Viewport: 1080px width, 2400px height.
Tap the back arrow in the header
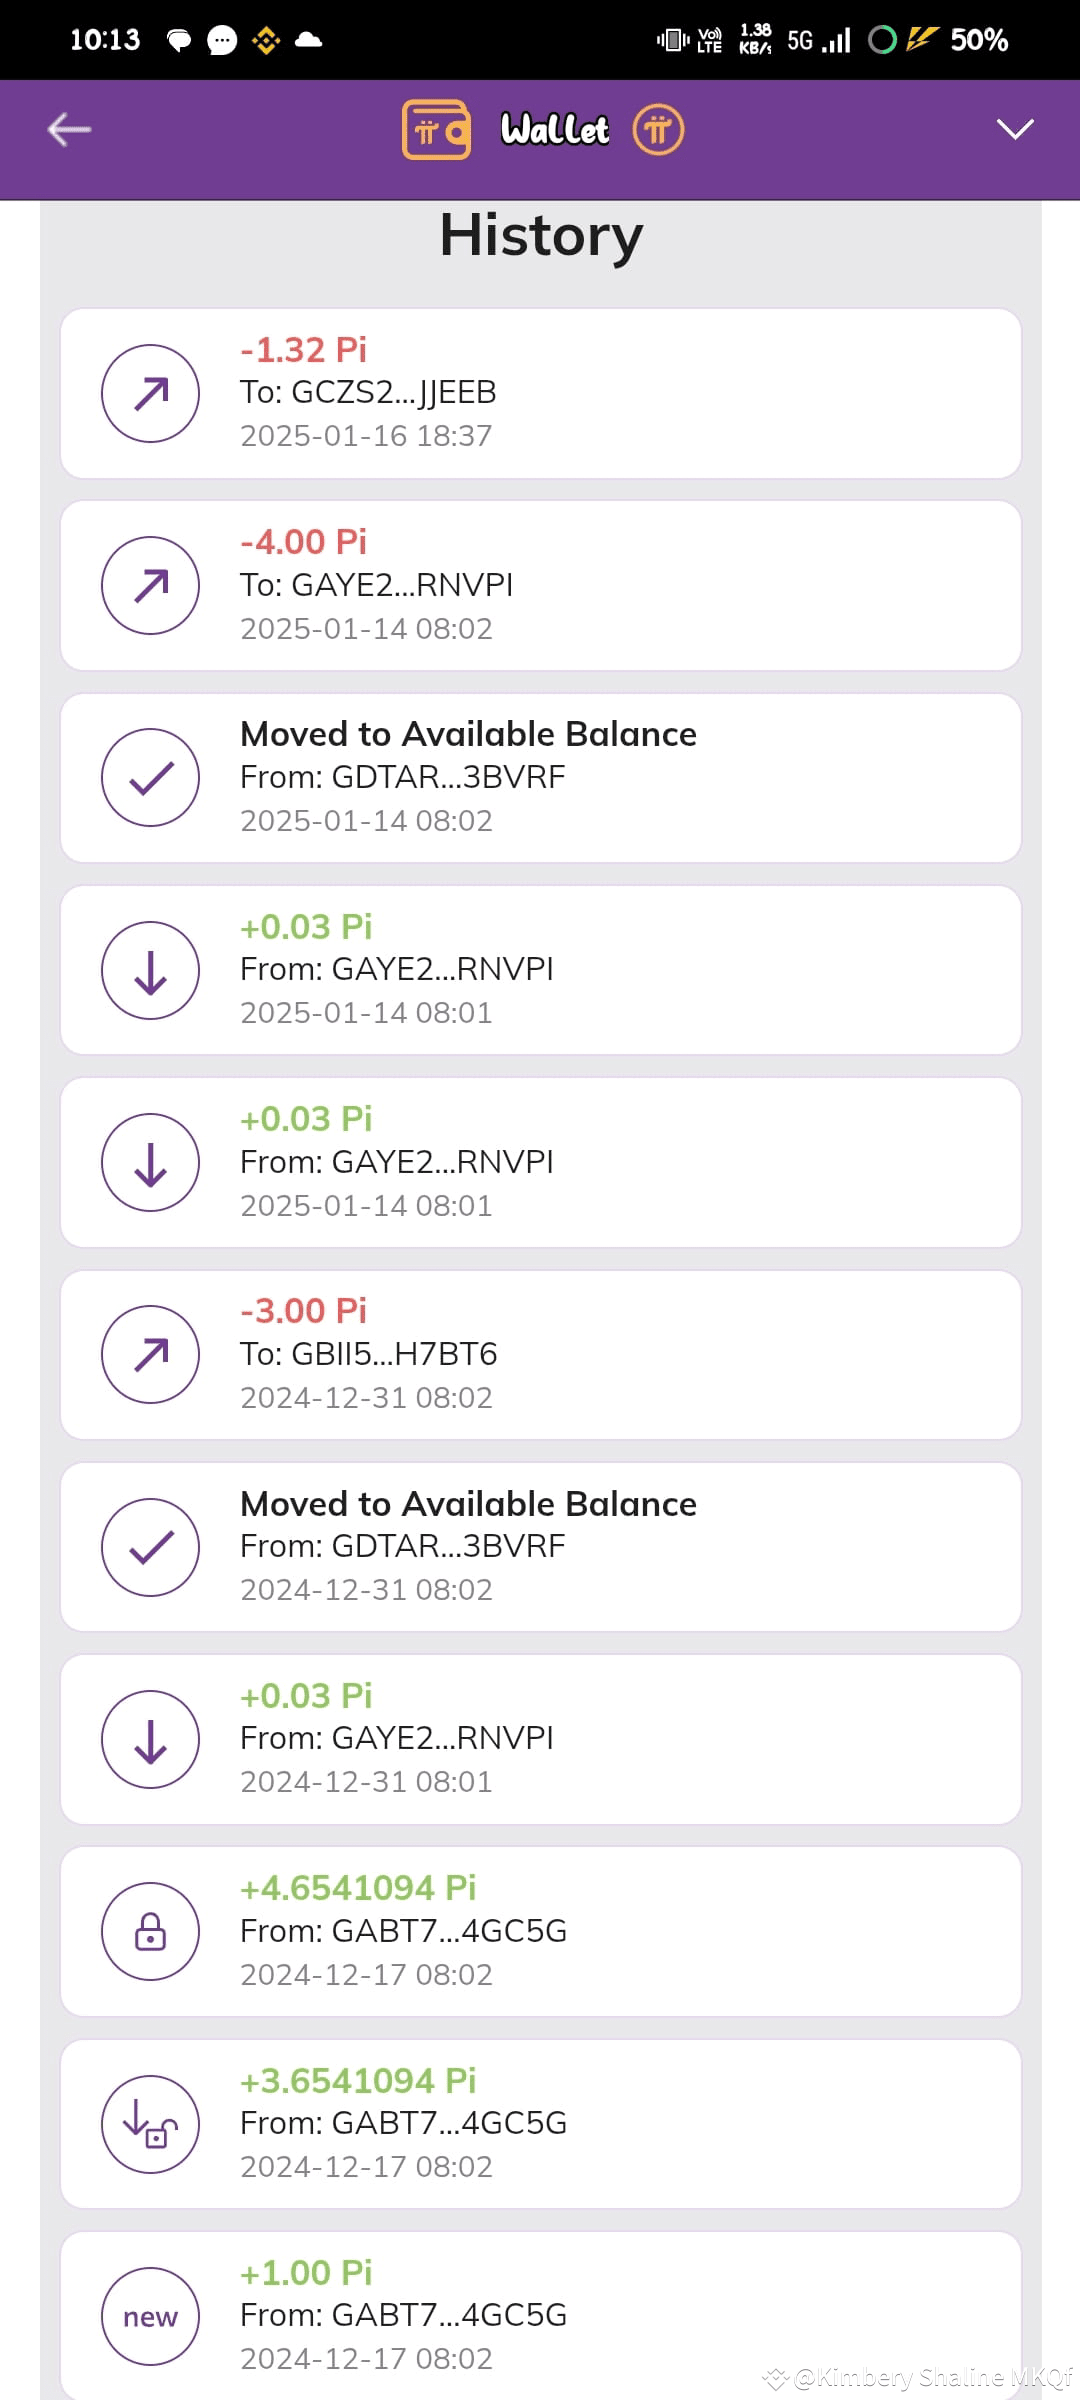tap(69, 130)
